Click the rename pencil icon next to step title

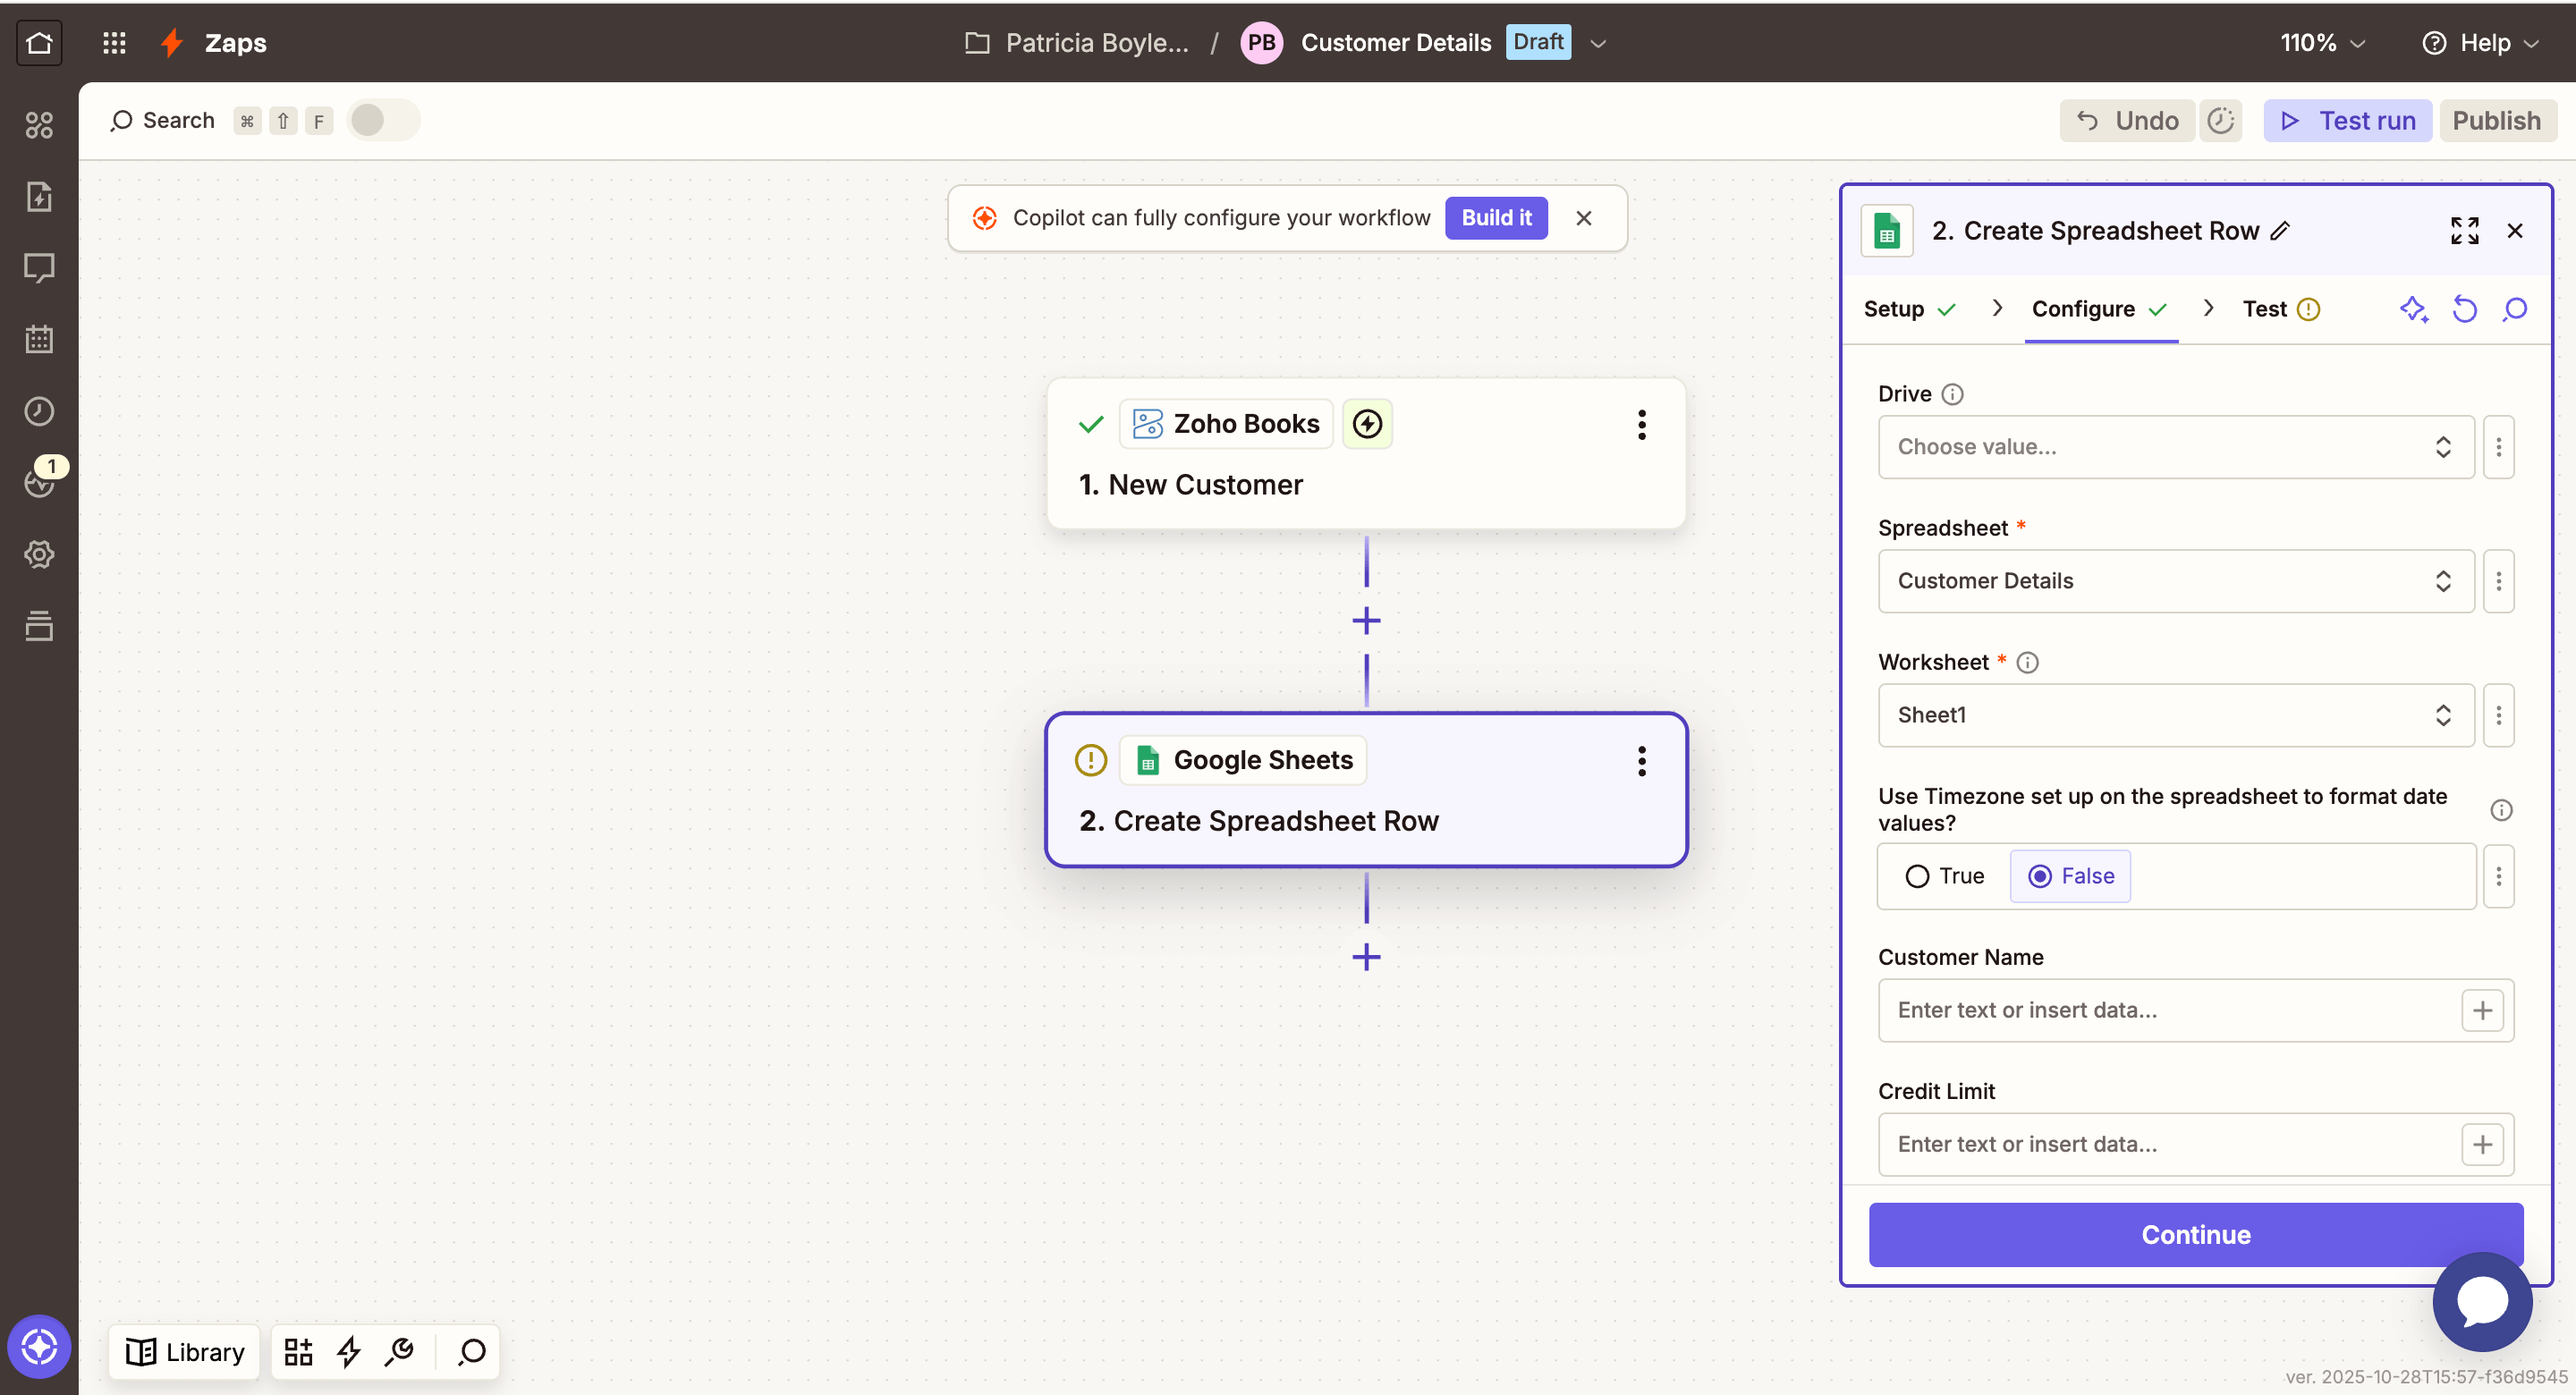[2280, 231]
